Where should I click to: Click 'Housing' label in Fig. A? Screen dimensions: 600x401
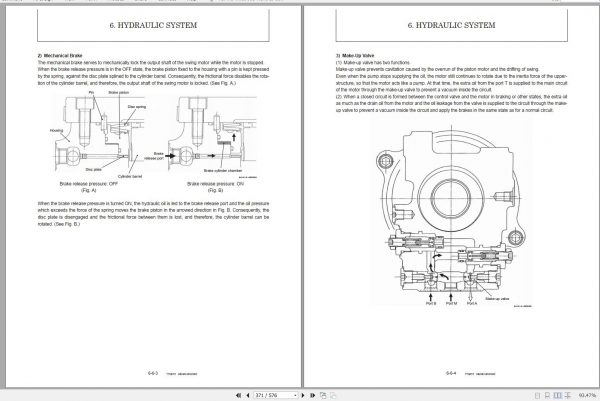point(56,130)
